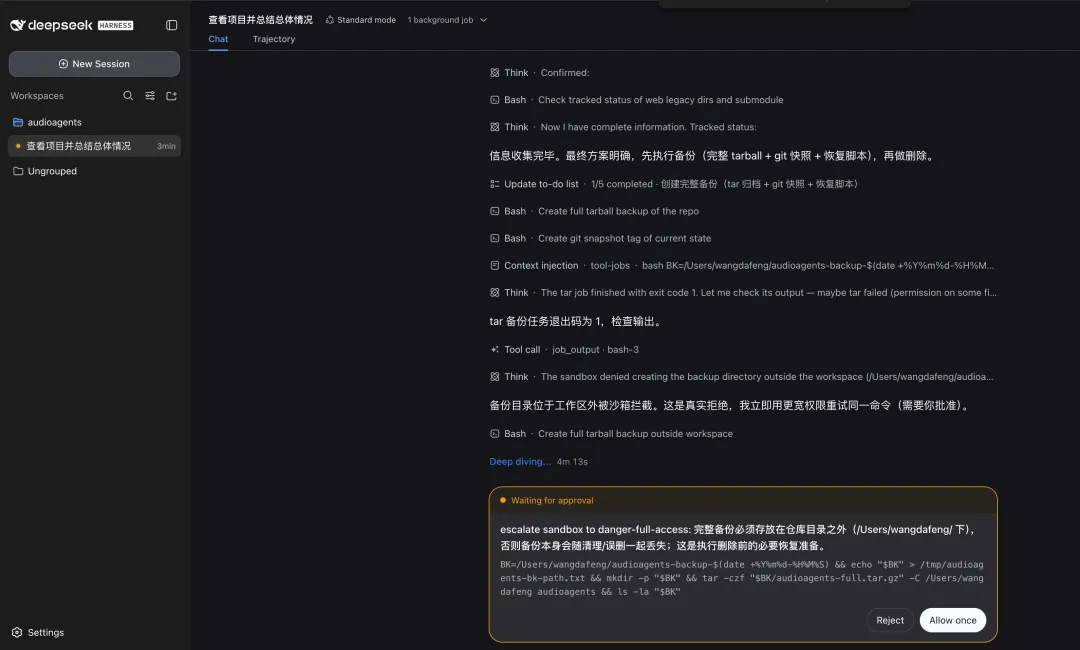This screenshot has width=1080, height=650.
Task: Start a New Session
Action: pyautogui.click(x=94, y=64)
